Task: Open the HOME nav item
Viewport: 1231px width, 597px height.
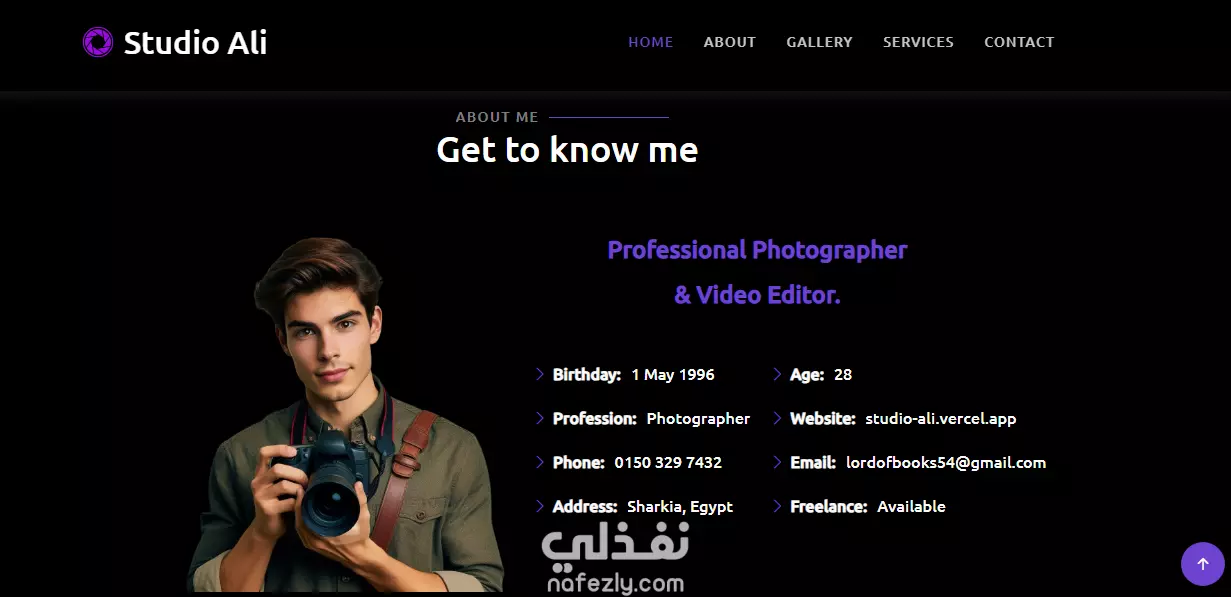Action: click(x=650, y=42)
